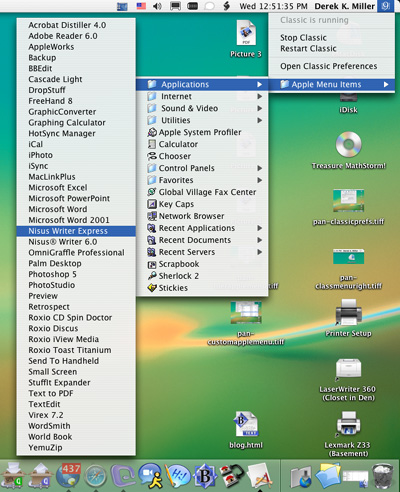Open Global Village Fax Center item
The image size is (400, 492).
pyautogui.click(x=202, y=192)
